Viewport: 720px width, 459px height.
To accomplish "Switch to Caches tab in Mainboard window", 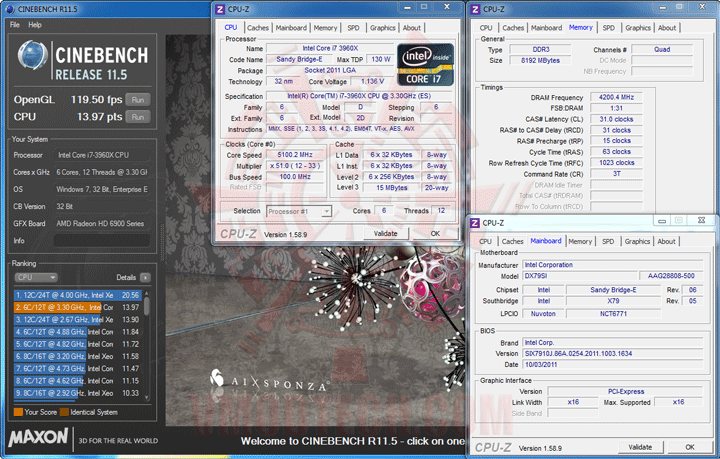I will pos(512,241).
